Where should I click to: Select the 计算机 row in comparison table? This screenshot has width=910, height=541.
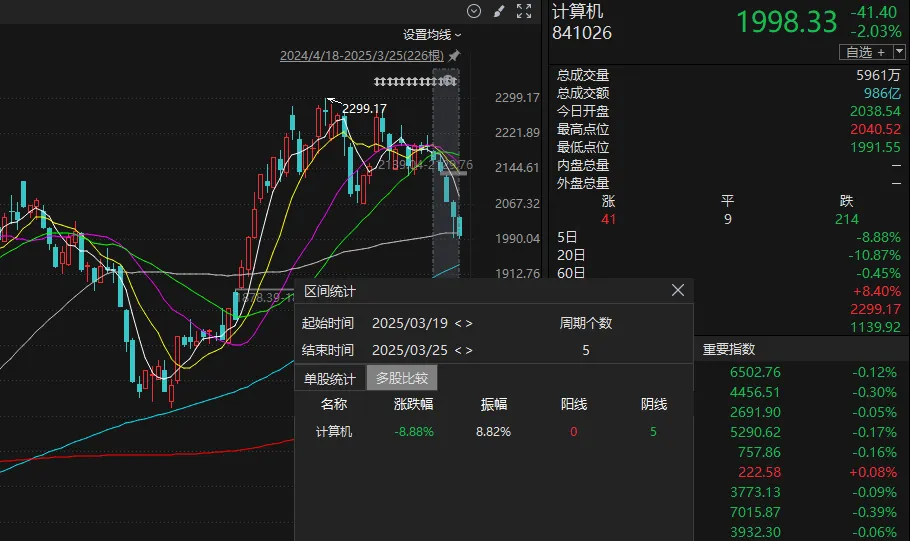click(334, 432)
